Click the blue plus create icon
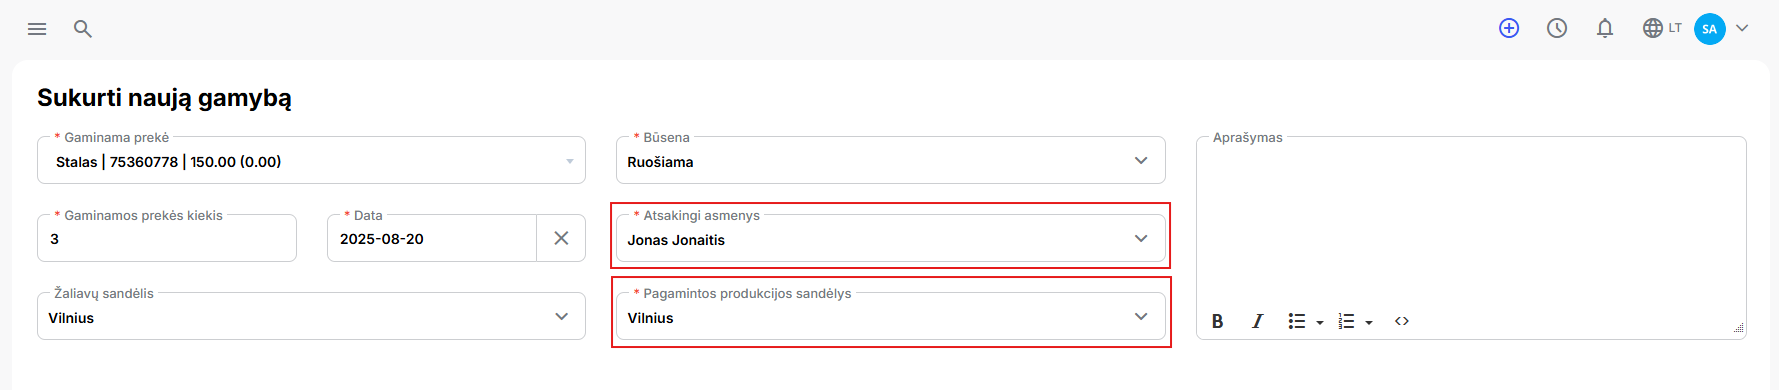The image size is (1779, 390). pos(1509,28)
